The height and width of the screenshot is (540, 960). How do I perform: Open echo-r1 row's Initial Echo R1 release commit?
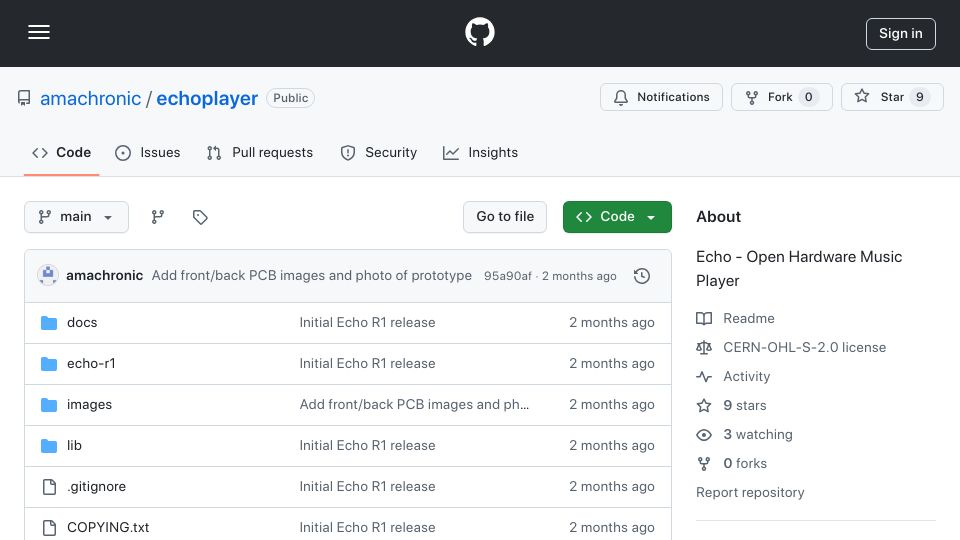[367, 364]
